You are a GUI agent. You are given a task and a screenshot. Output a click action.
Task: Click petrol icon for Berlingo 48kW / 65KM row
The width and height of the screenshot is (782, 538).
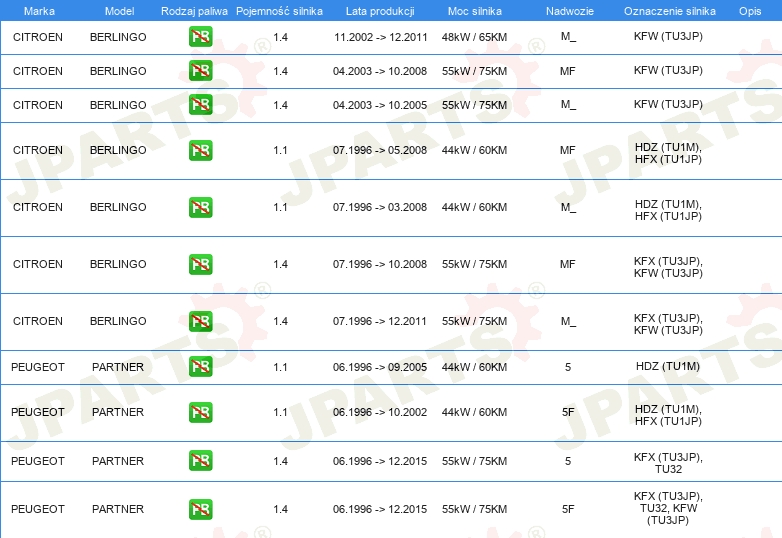point(200,37)
